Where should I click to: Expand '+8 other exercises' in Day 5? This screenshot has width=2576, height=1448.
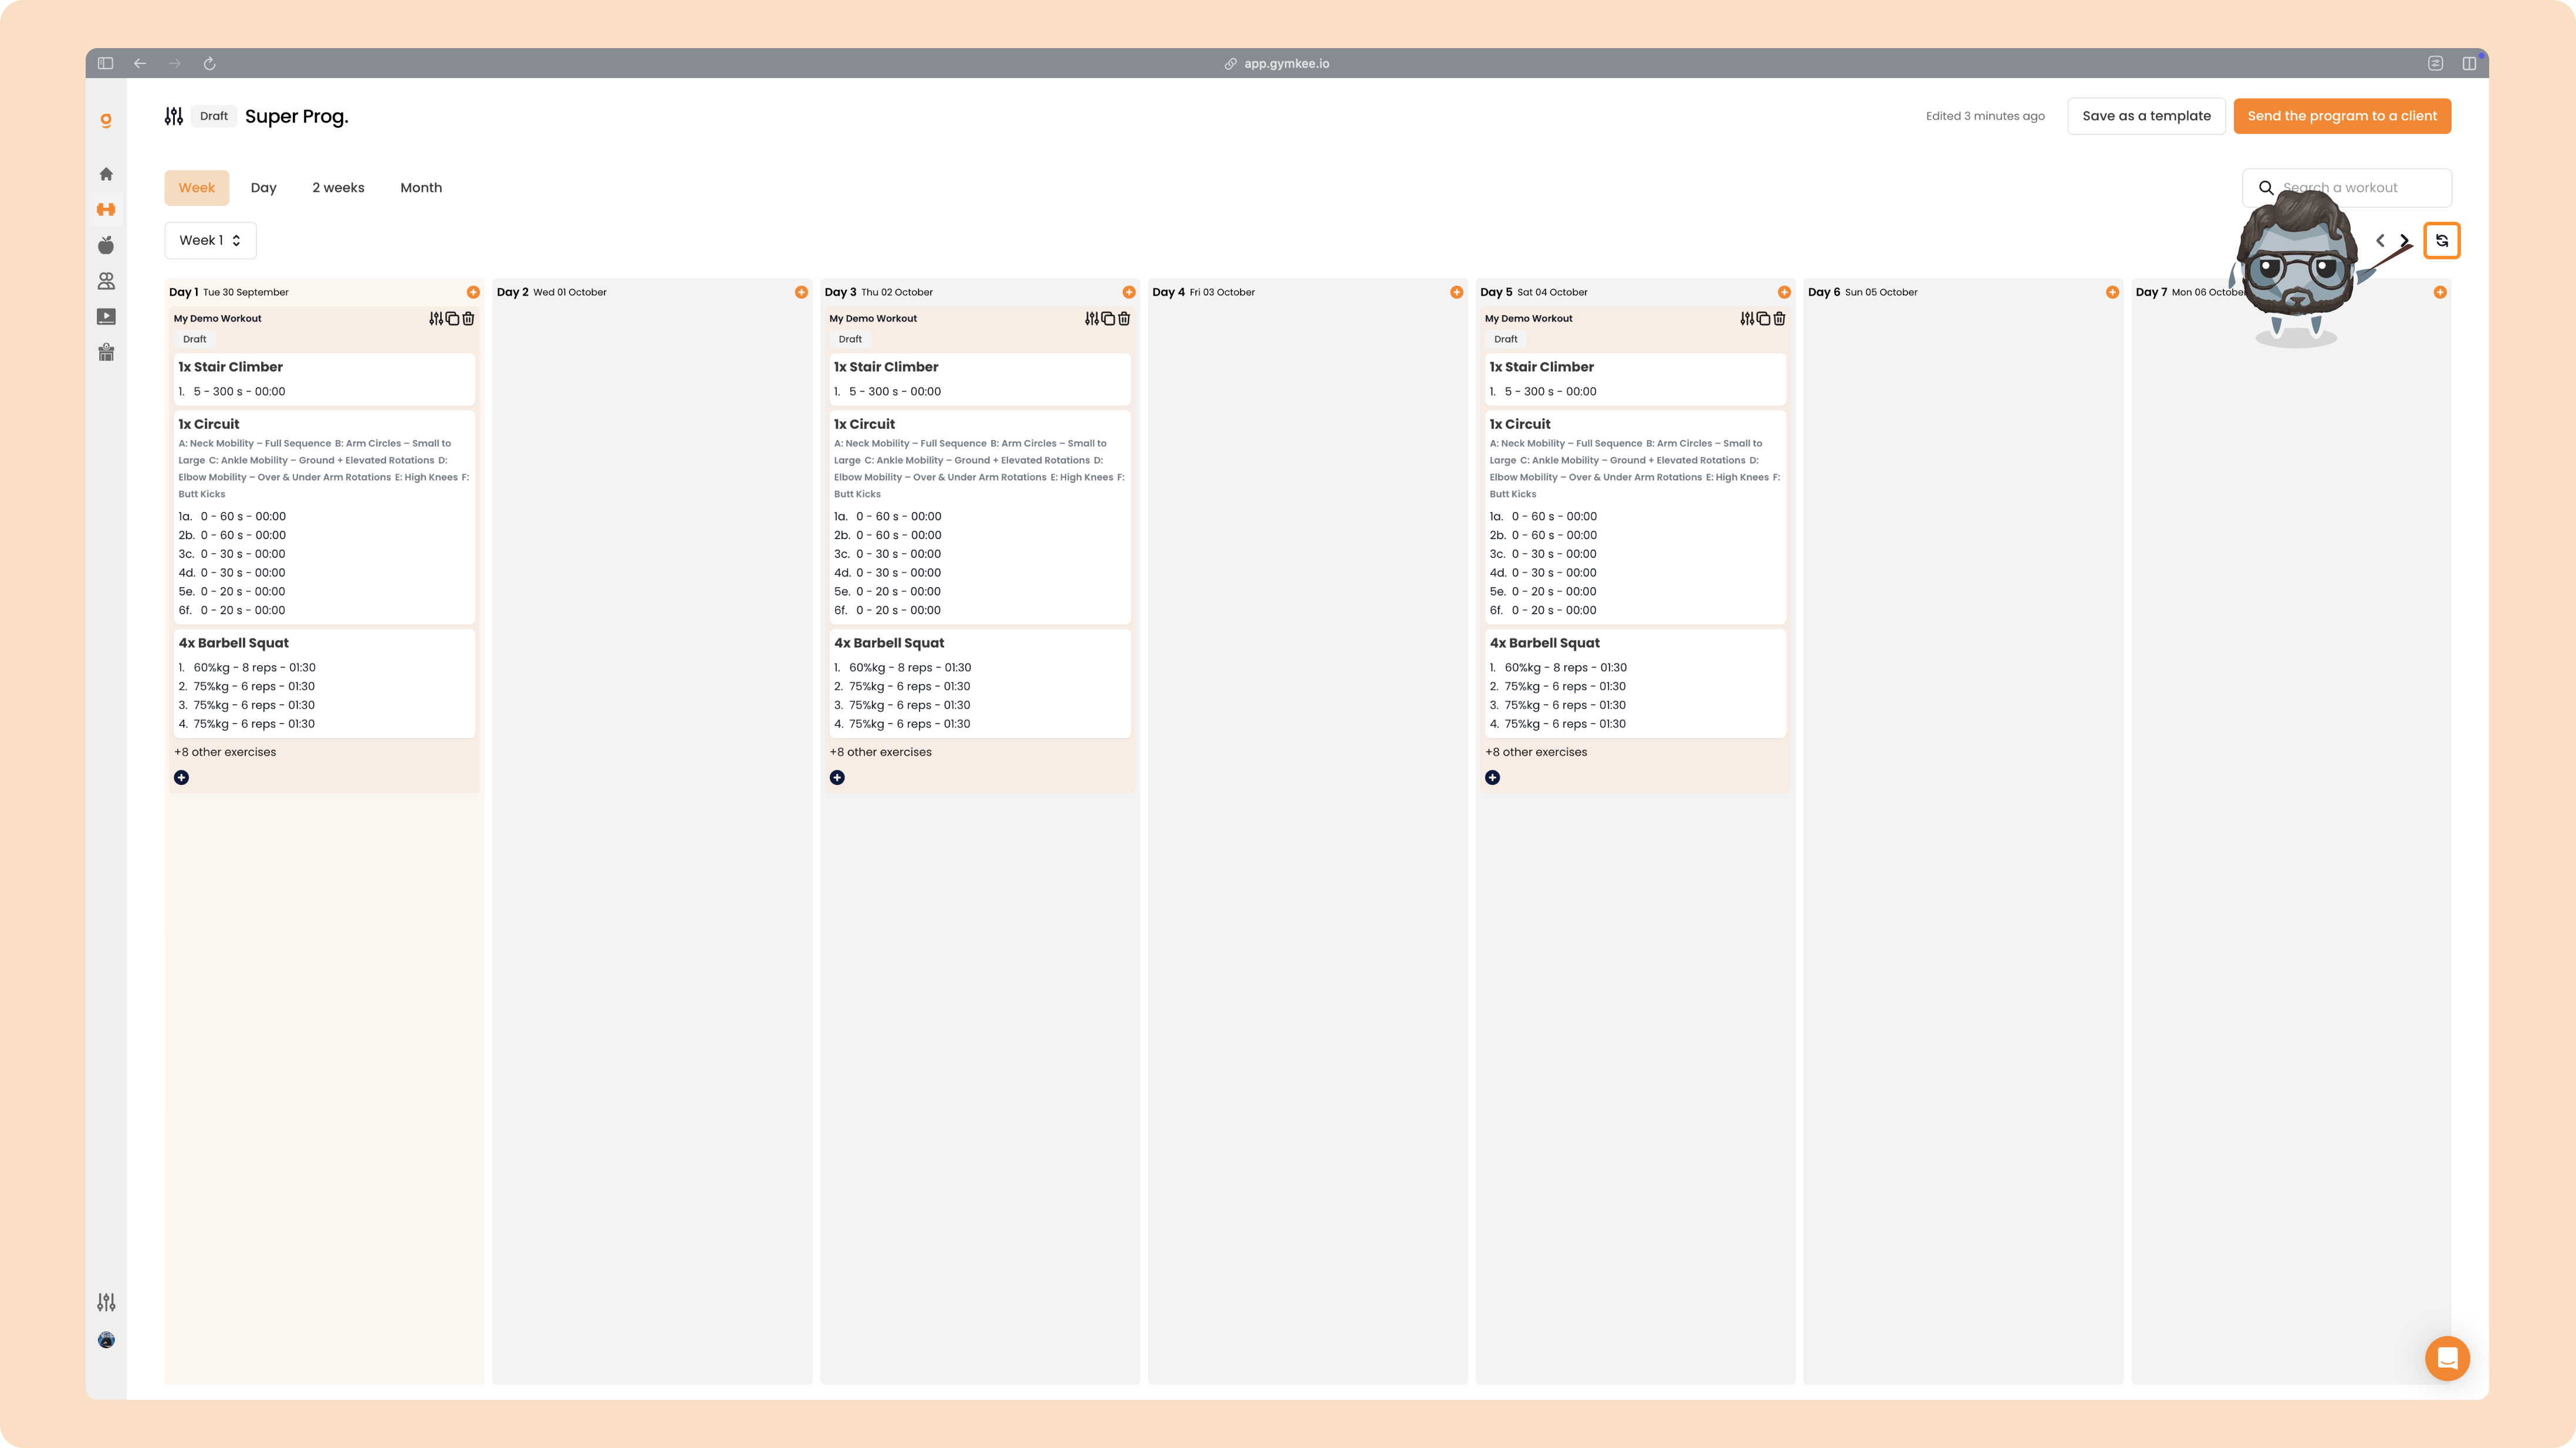1536,752
